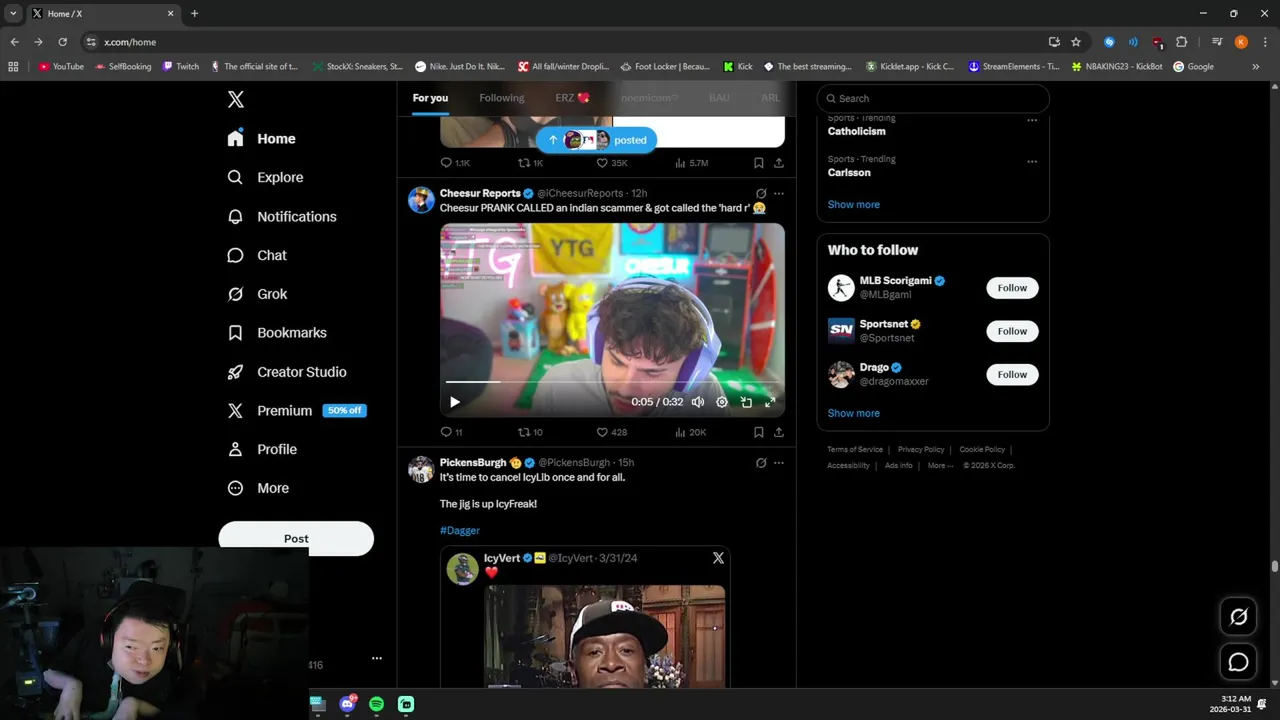Open the tab search dropdown
Image resolution: width=1280 pixels, height=720 pixels.
(x=13, y=13)
